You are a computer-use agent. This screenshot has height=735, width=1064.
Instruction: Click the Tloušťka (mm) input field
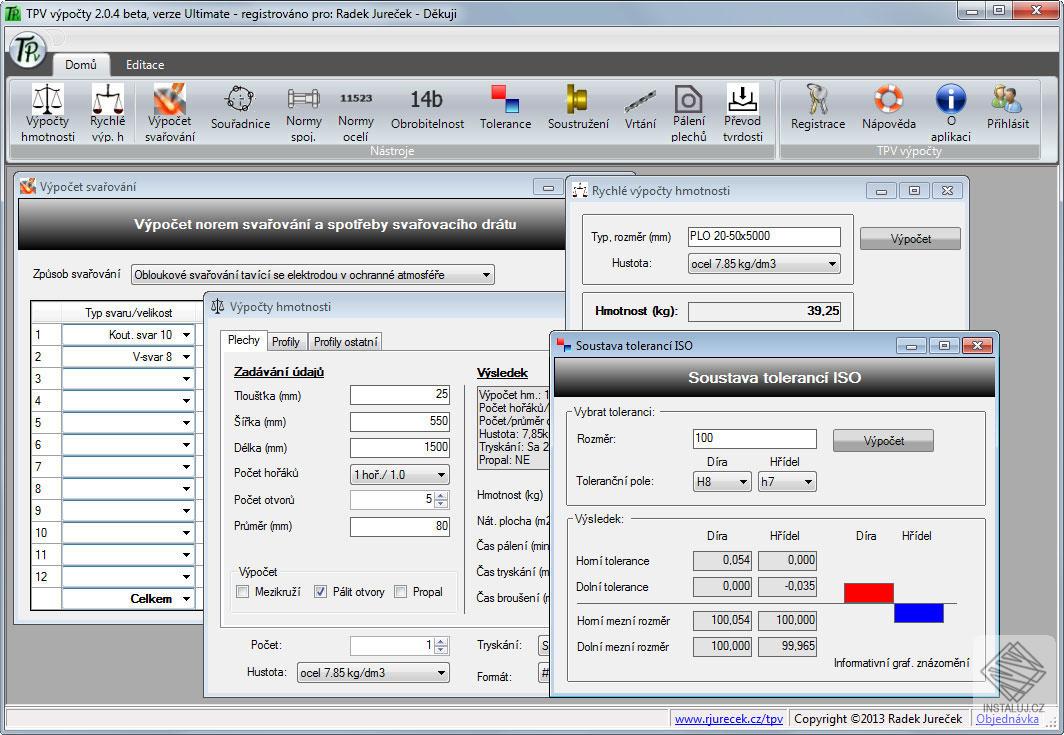pyautogui.click(x=399, y=396)
